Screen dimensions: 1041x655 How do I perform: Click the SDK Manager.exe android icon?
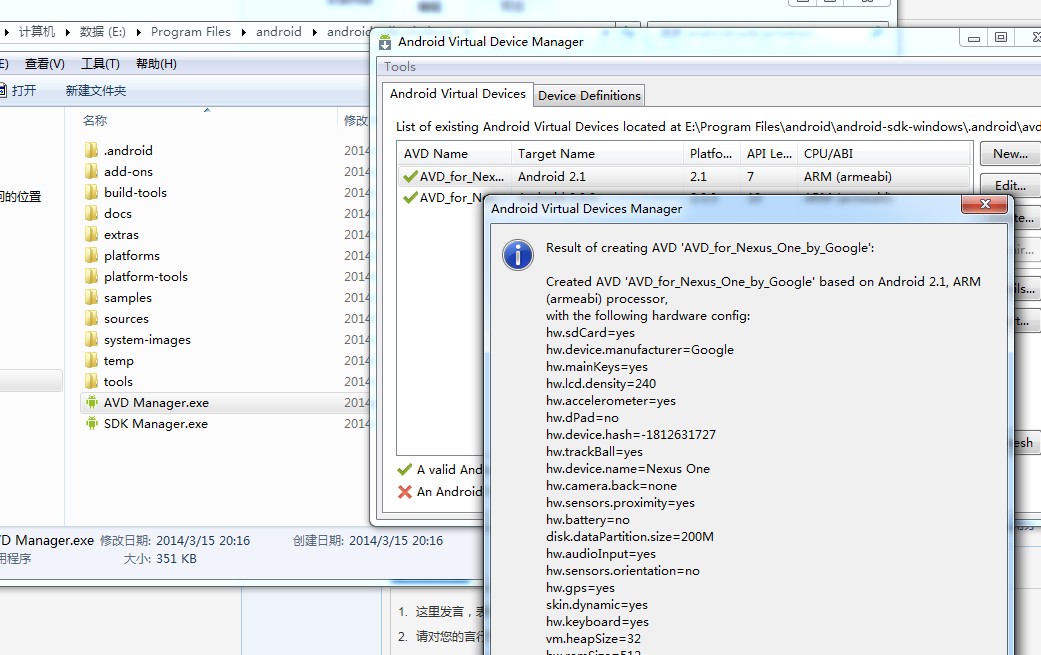91,424
